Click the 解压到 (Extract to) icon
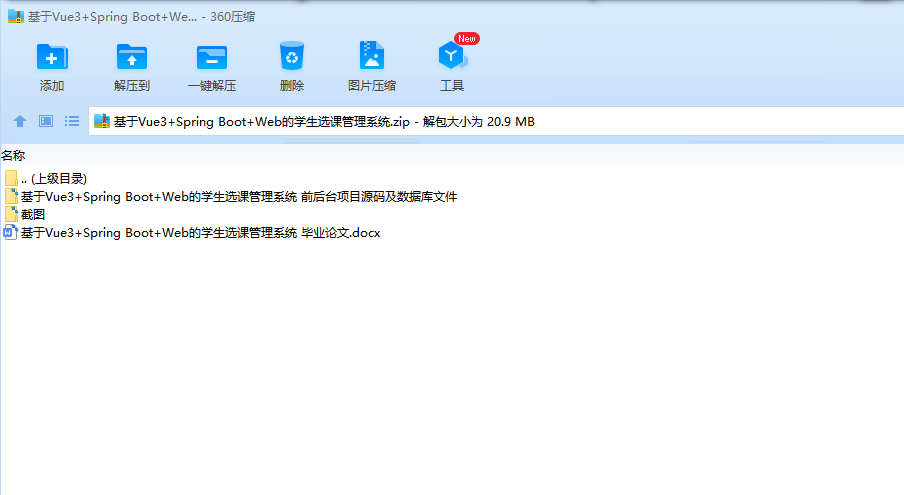The height and width of the screenshot is (495, 904). (131, 56)
